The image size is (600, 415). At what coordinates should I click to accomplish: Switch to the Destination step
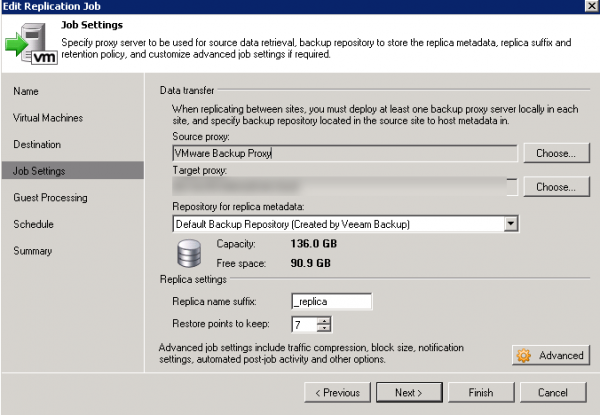coord(37,144)
